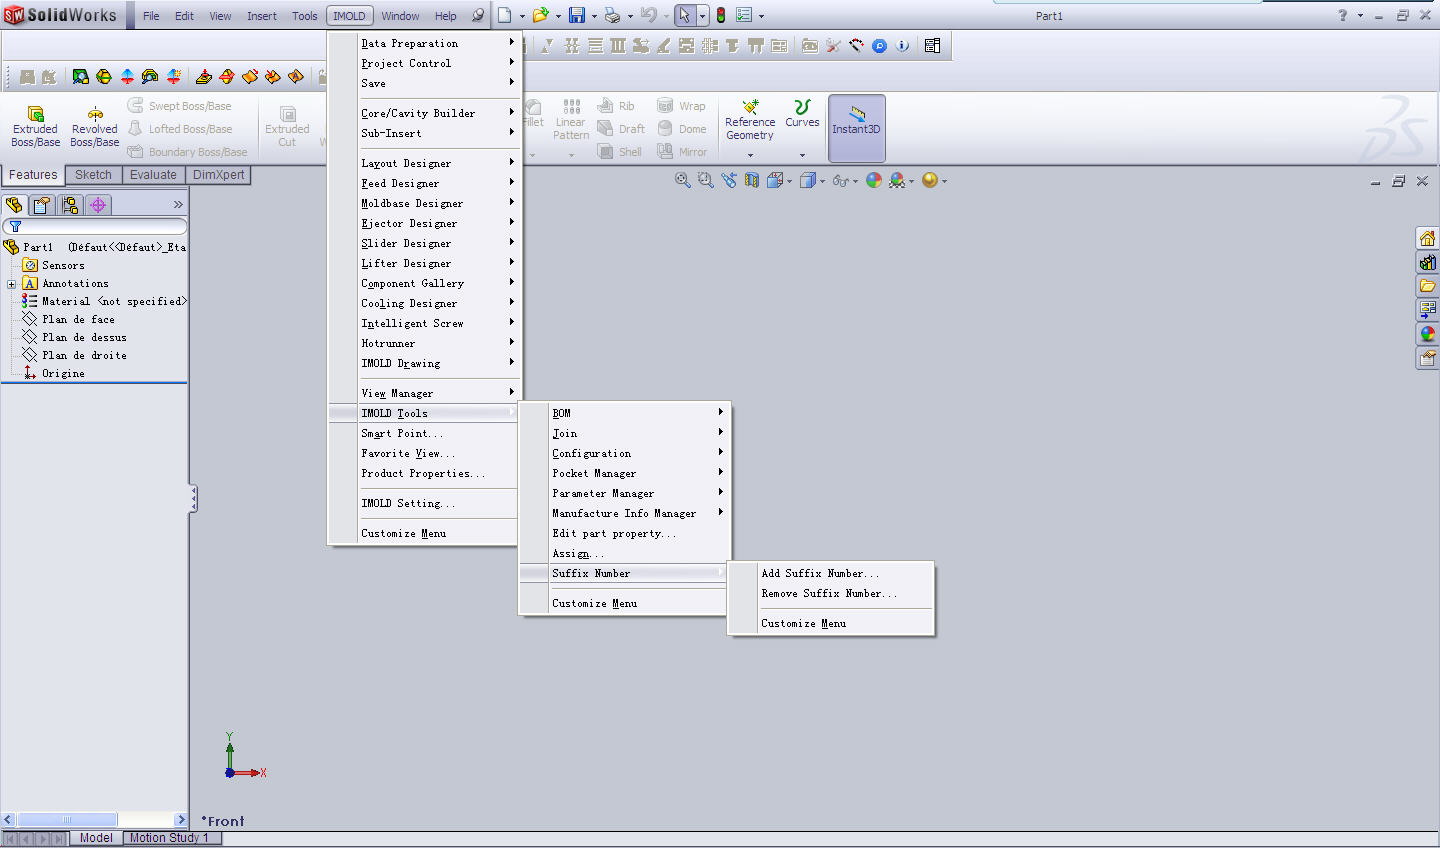The image size is (1440, 848).
Task: Open the PropertyManager tab
Action: 42,205
